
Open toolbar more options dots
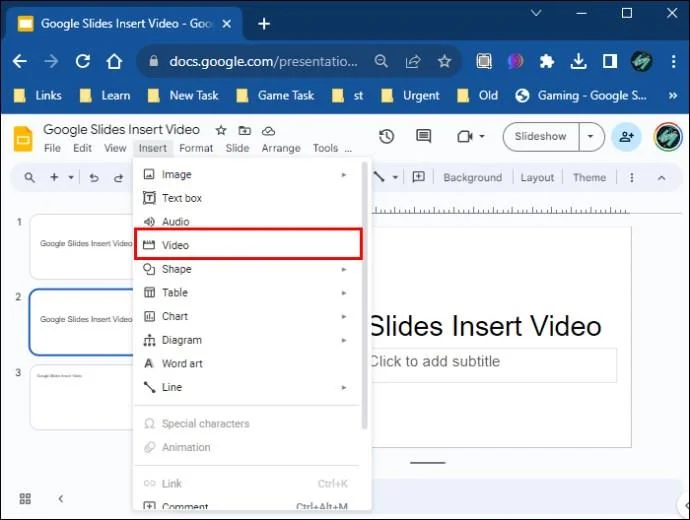pyautogui.click(x=631, y=178)
